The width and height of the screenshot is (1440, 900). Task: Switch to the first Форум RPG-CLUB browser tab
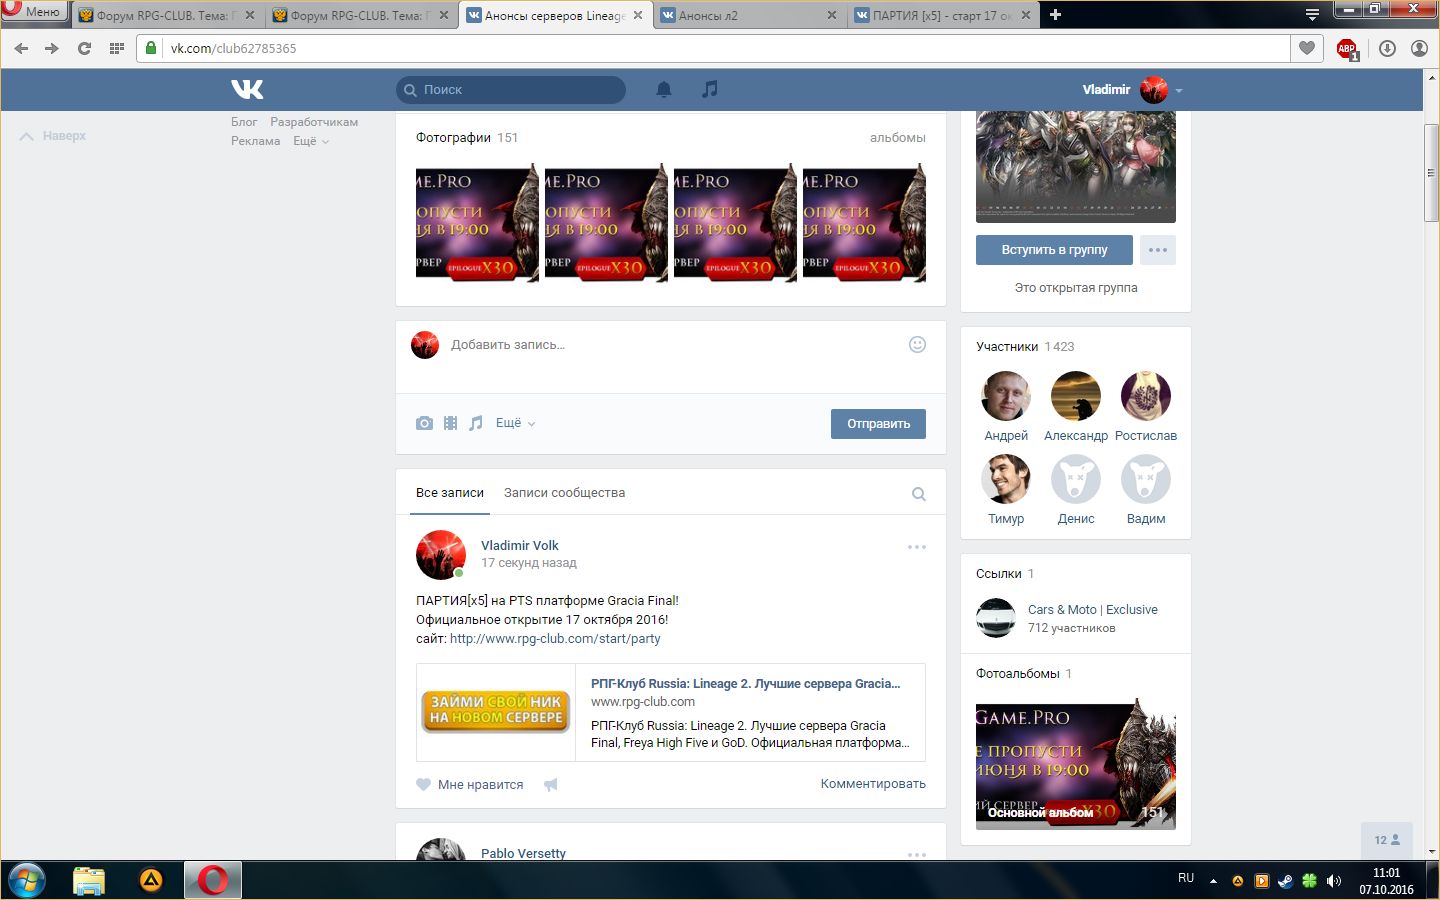coord(166,15)
